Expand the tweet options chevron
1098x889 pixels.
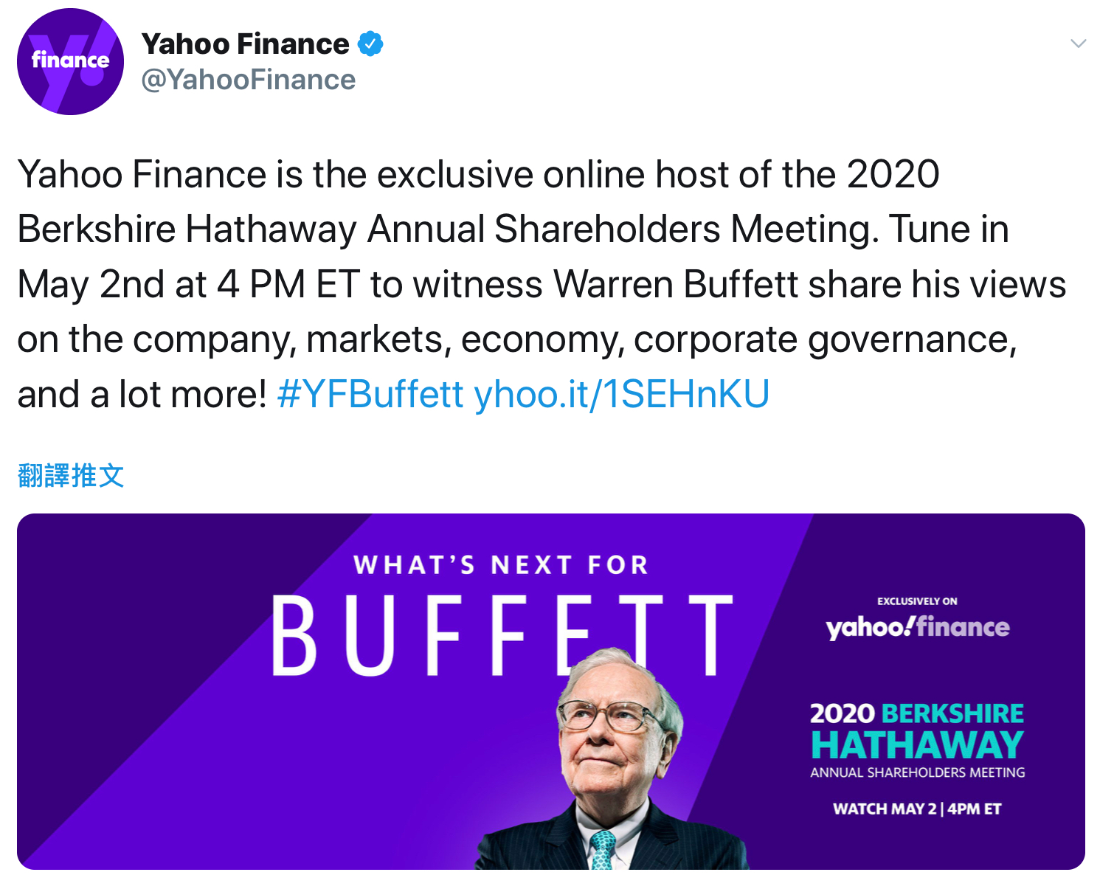(x=1078, y=43)
